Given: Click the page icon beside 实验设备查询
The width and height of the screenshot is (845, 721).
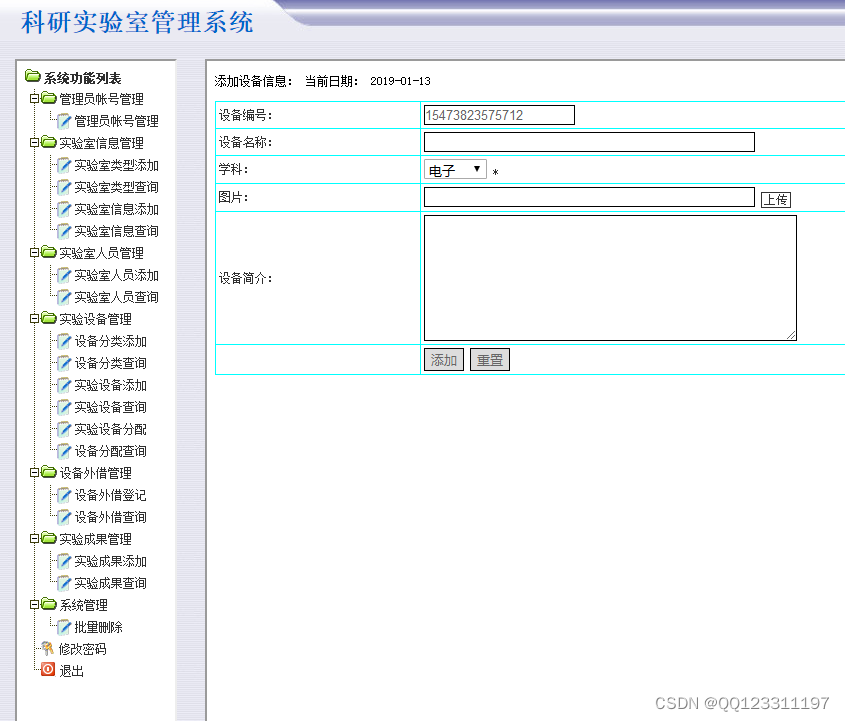Looking at the screenshot, I should [64, 407].
